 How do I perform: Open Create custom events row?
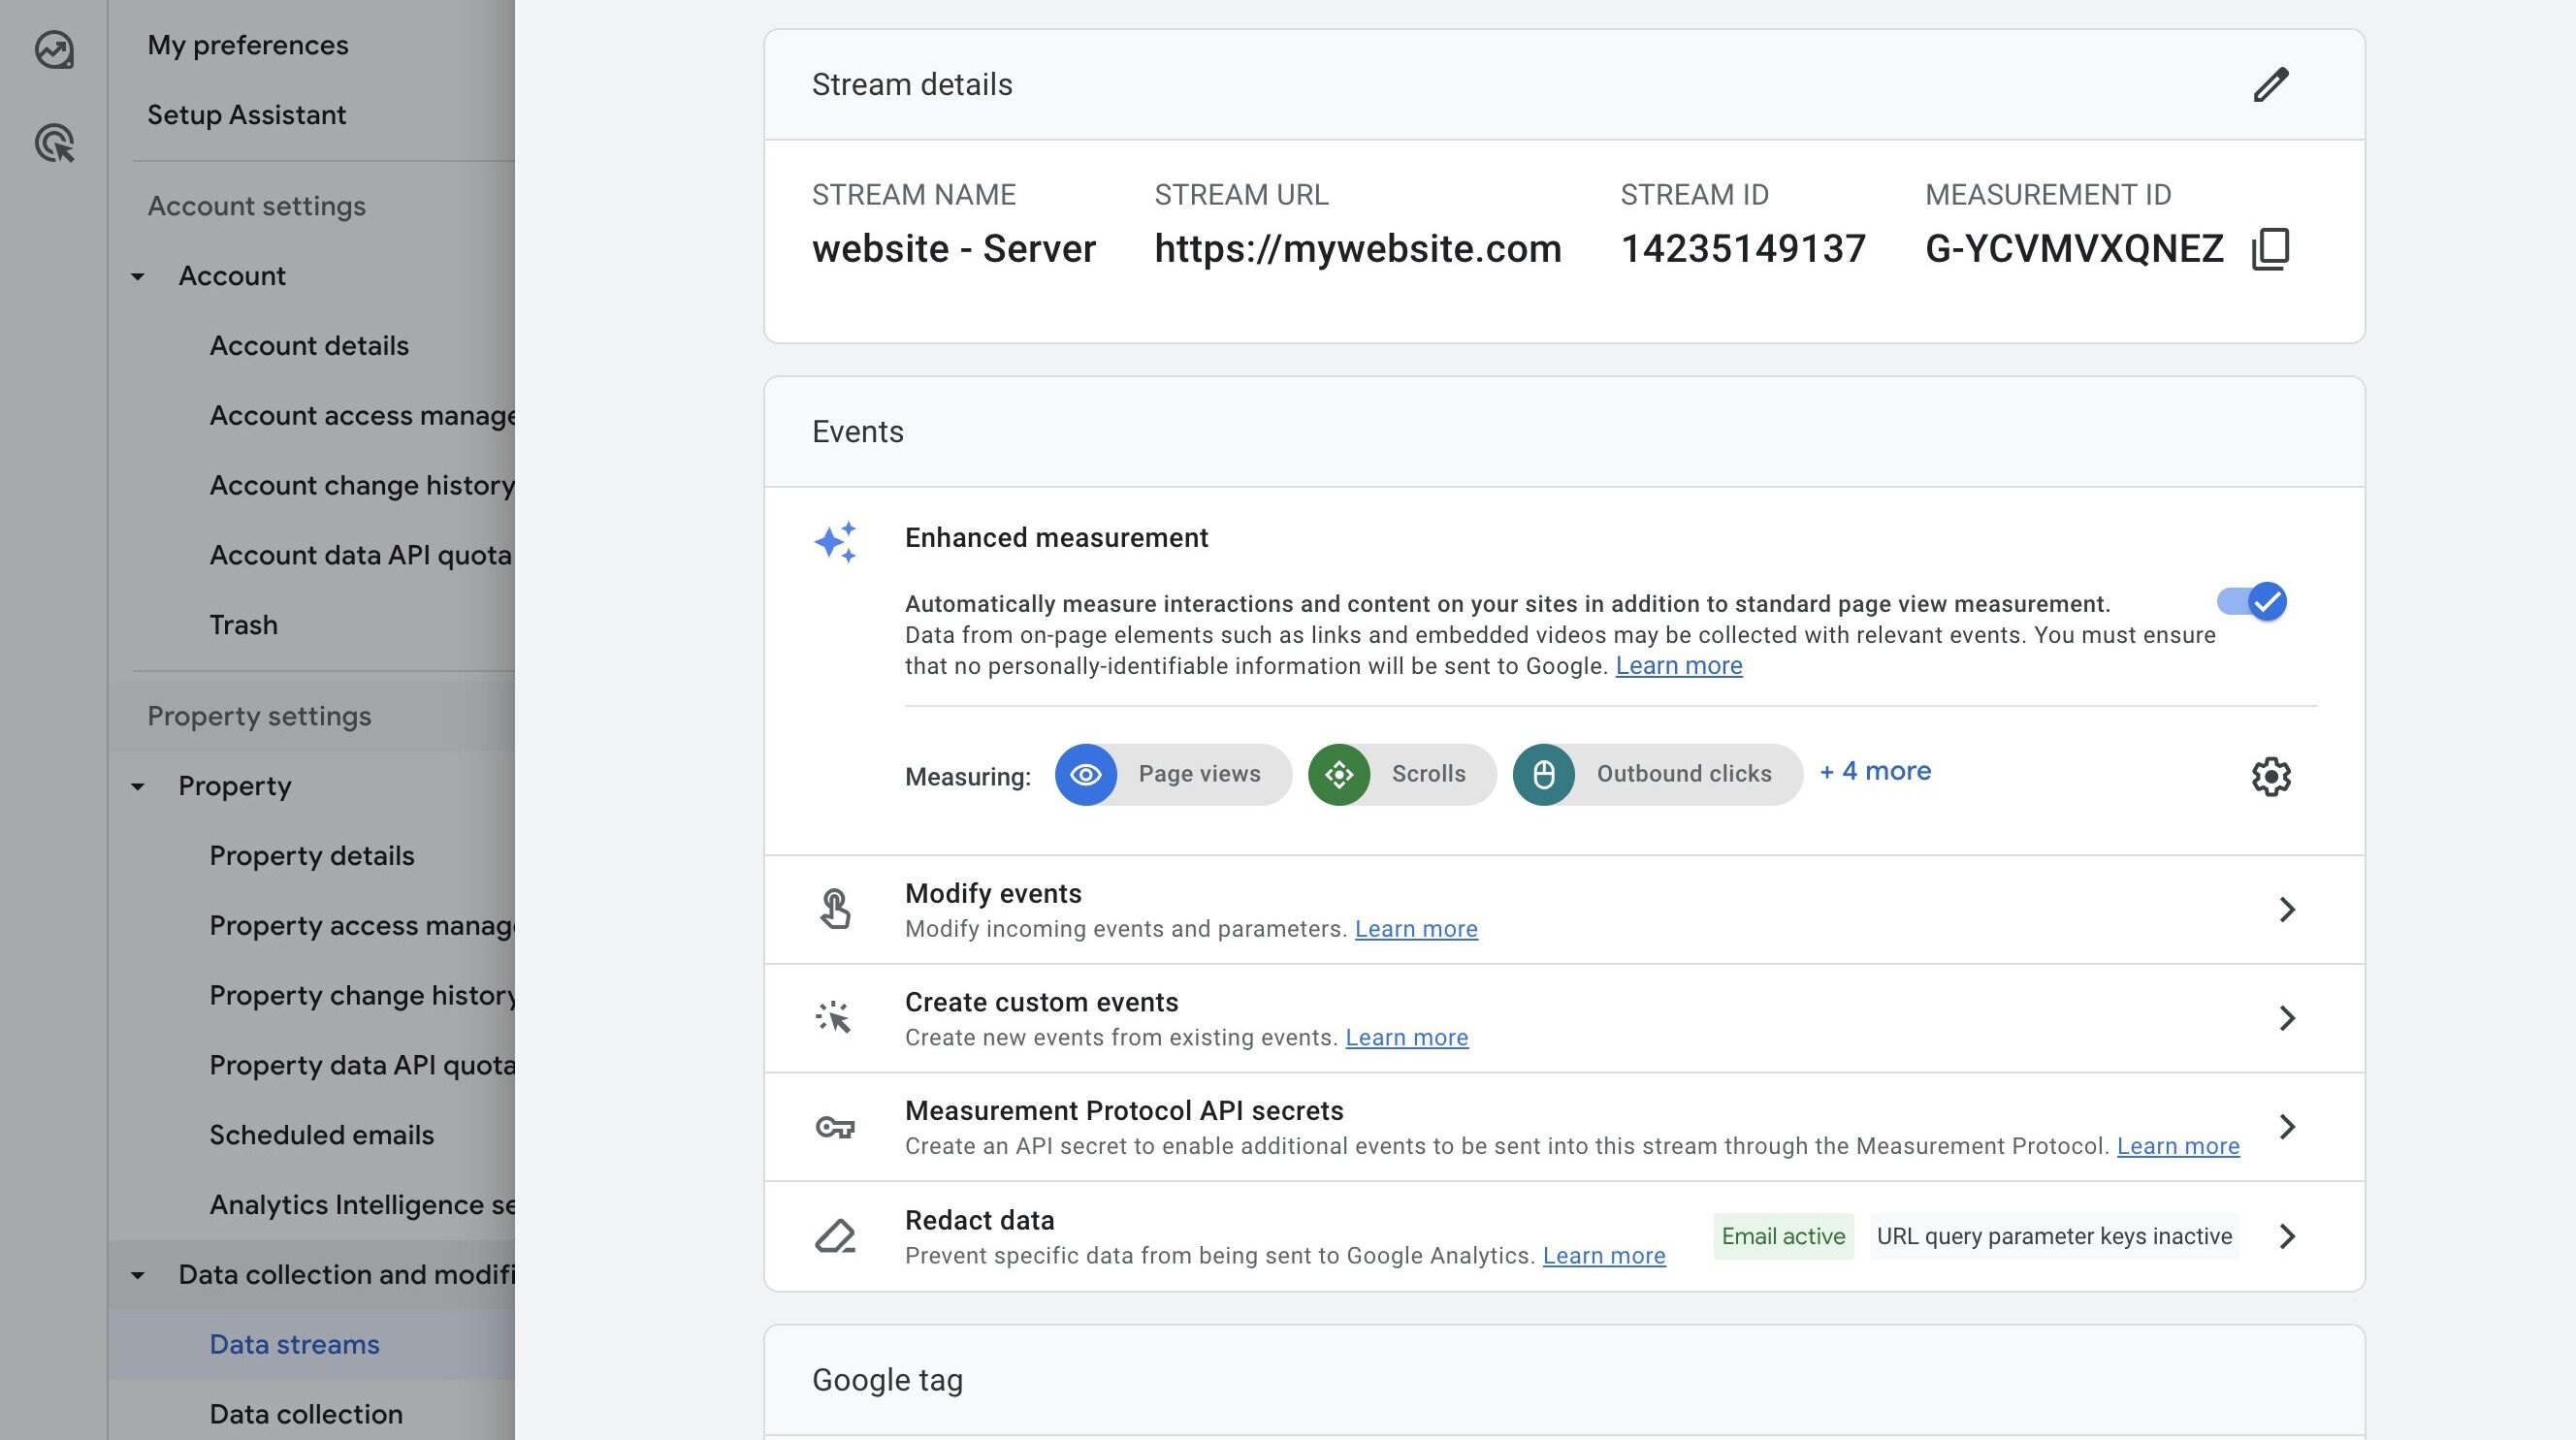coord(1041,1003)
